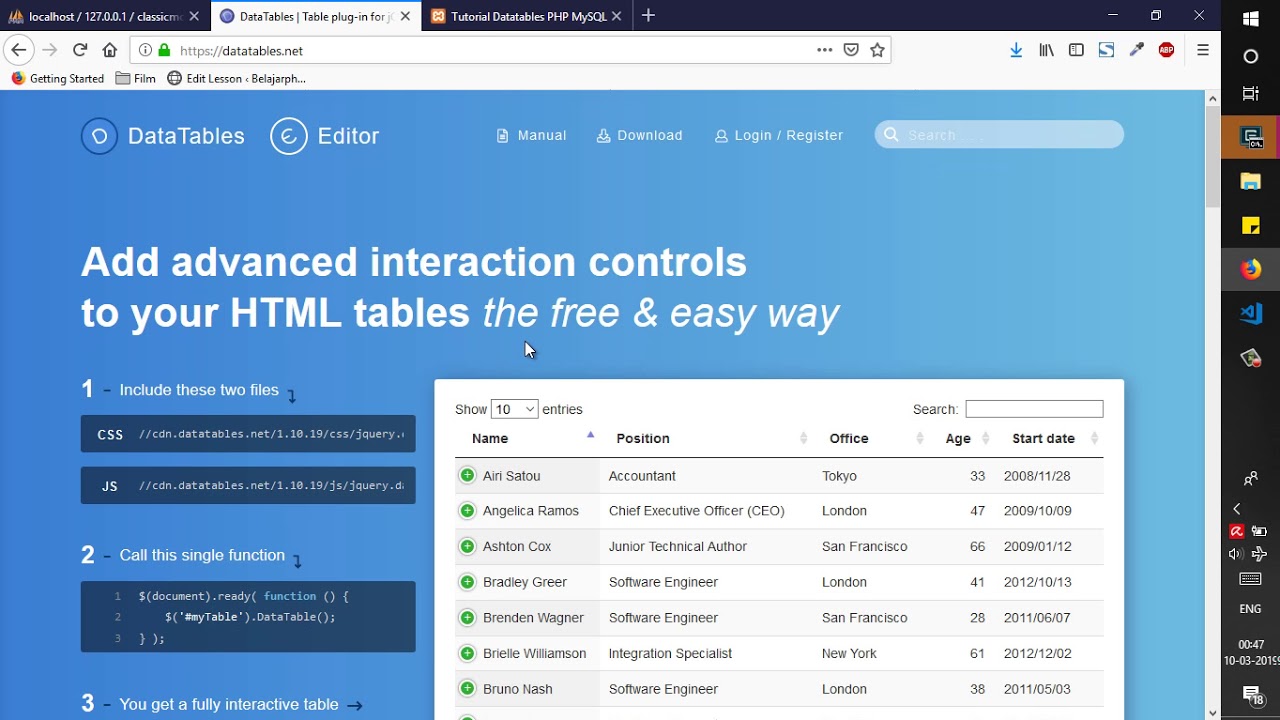Click the JS CDN link code box
The height and width of the screenshot is (720, 1280).
pos(248,486)
